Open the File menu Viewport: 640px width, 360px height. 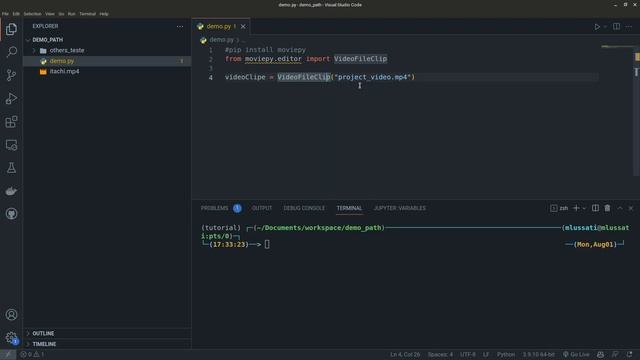[x=5, y=14]
